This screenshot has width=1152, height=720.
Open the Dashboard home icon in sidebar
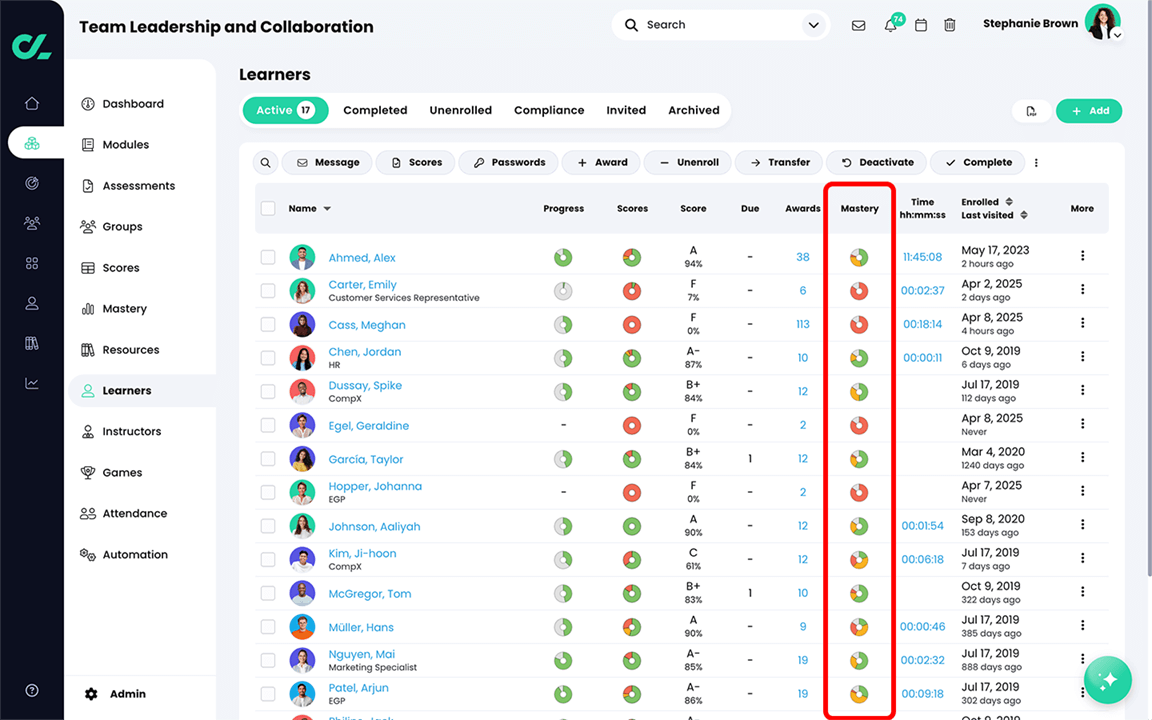[31, 102]
